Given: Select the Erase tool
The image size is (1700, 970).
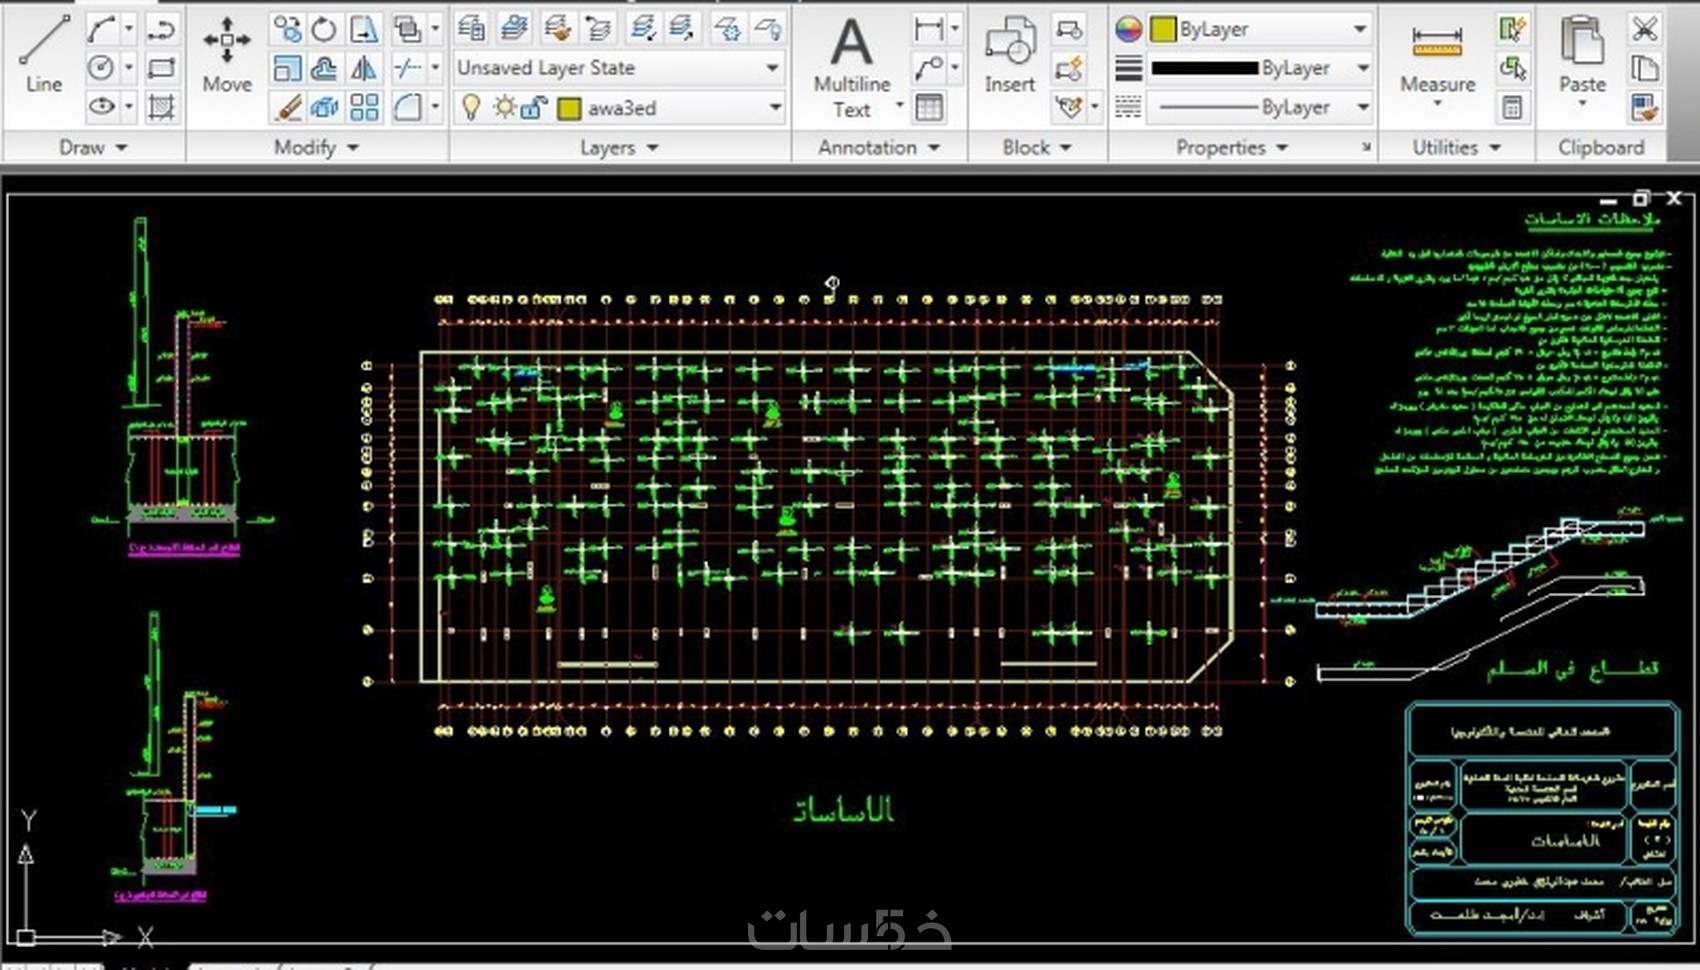Looking at the screenshot, I should pos(288,106).
